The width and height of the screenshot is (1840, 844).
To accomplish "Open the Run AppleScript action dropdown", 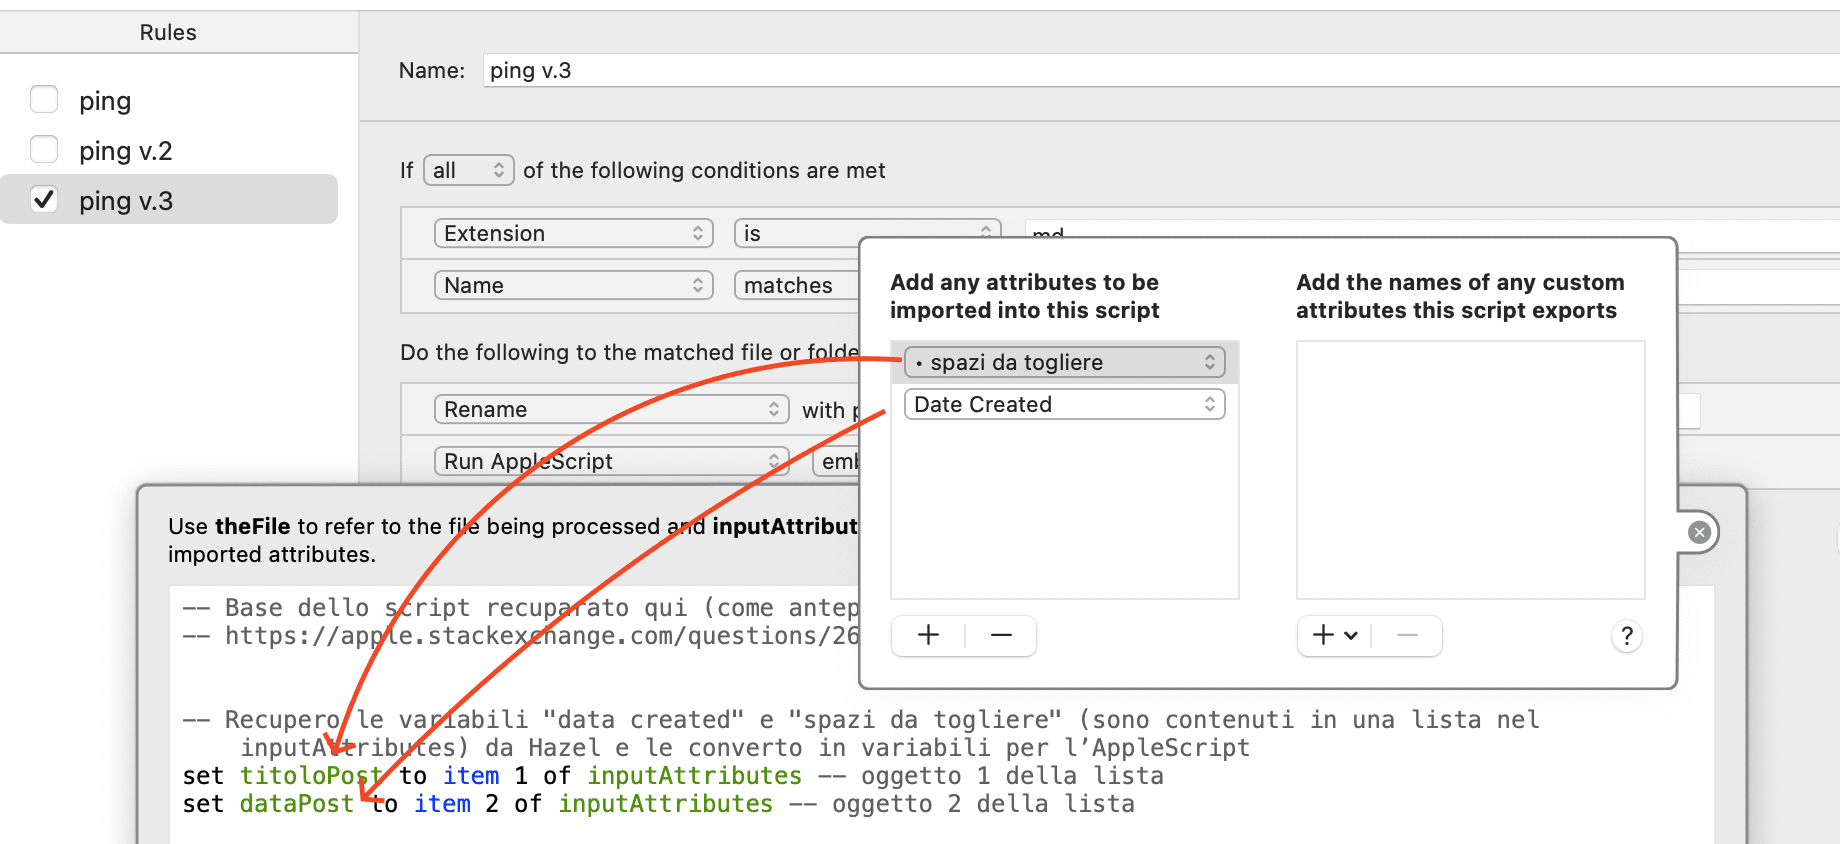I will click(x=611, y=461).
